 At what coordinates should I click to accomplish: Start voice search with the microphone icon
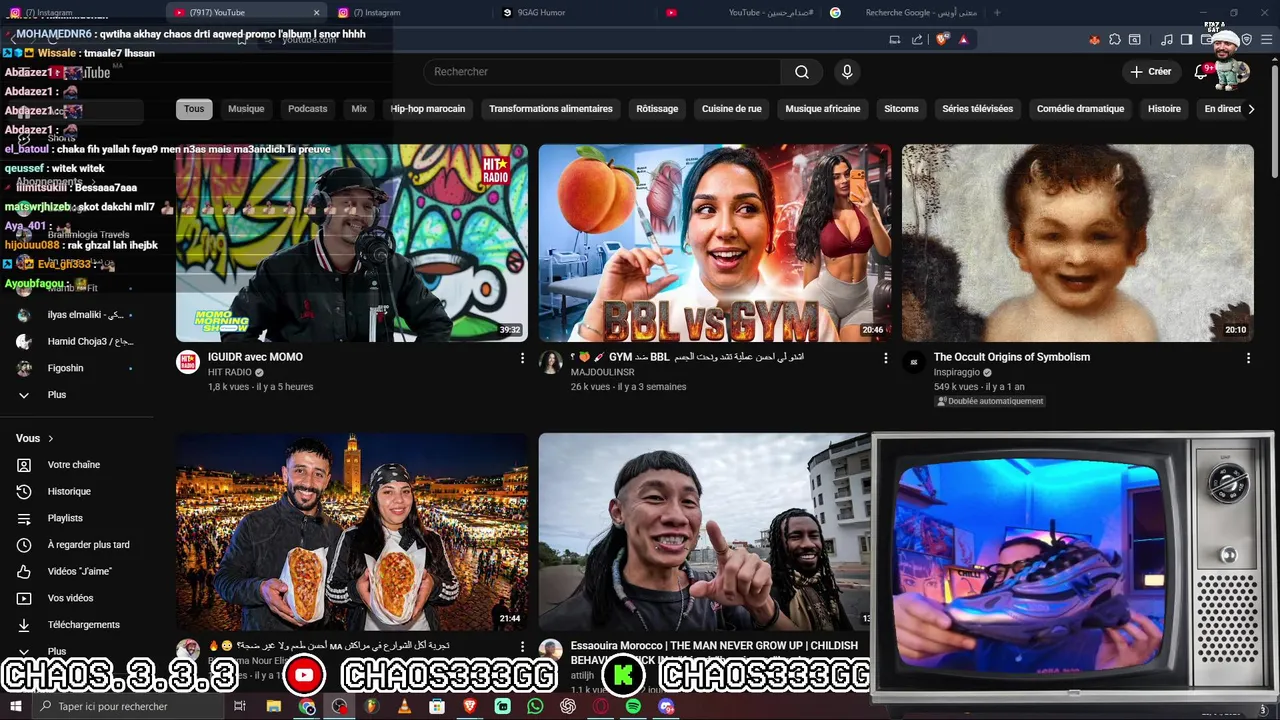pyautogui.click(x=847, y=72)
